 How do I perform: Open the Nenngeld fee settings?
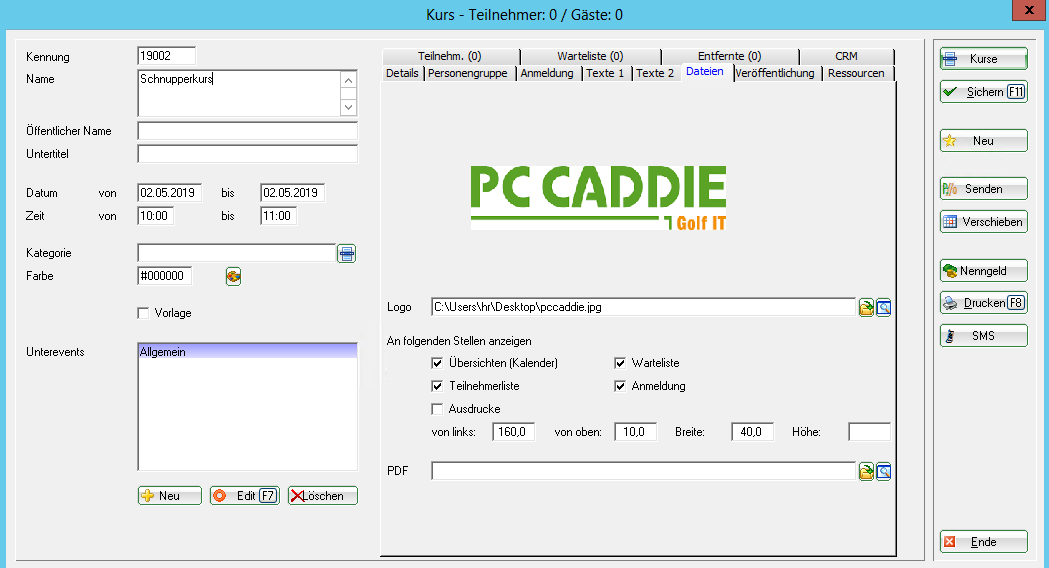(983, 270)
